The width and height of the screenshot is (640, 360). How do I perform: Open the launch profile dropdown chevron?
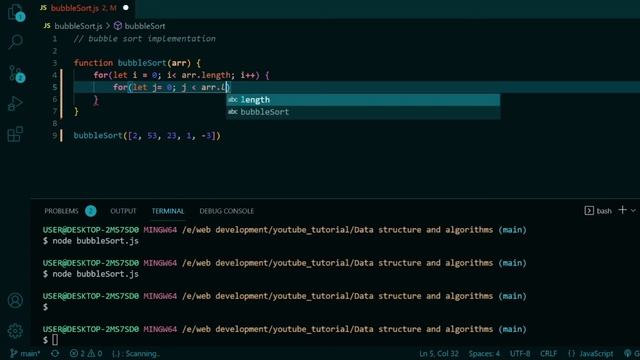pos(633,211)
